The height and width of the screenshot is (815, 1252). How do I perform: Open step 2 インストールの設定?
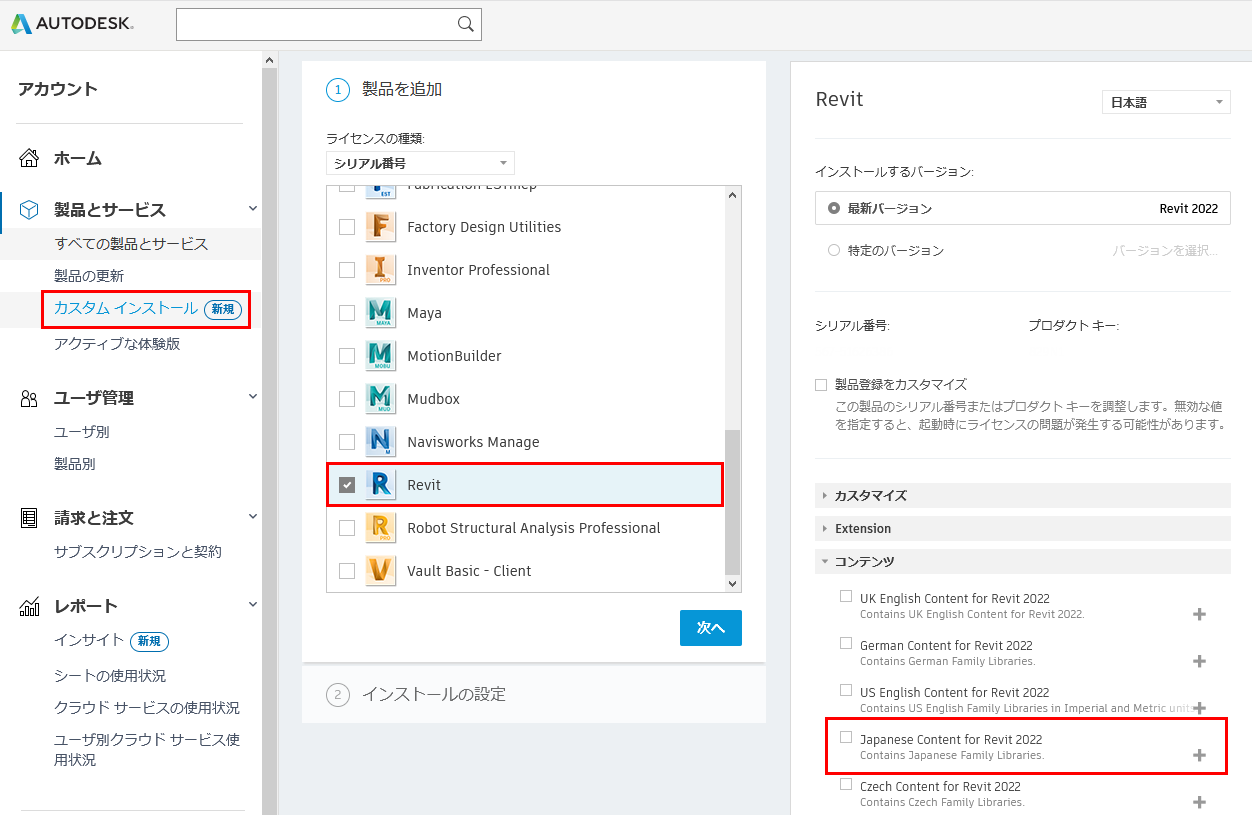(x=534, y=694)
